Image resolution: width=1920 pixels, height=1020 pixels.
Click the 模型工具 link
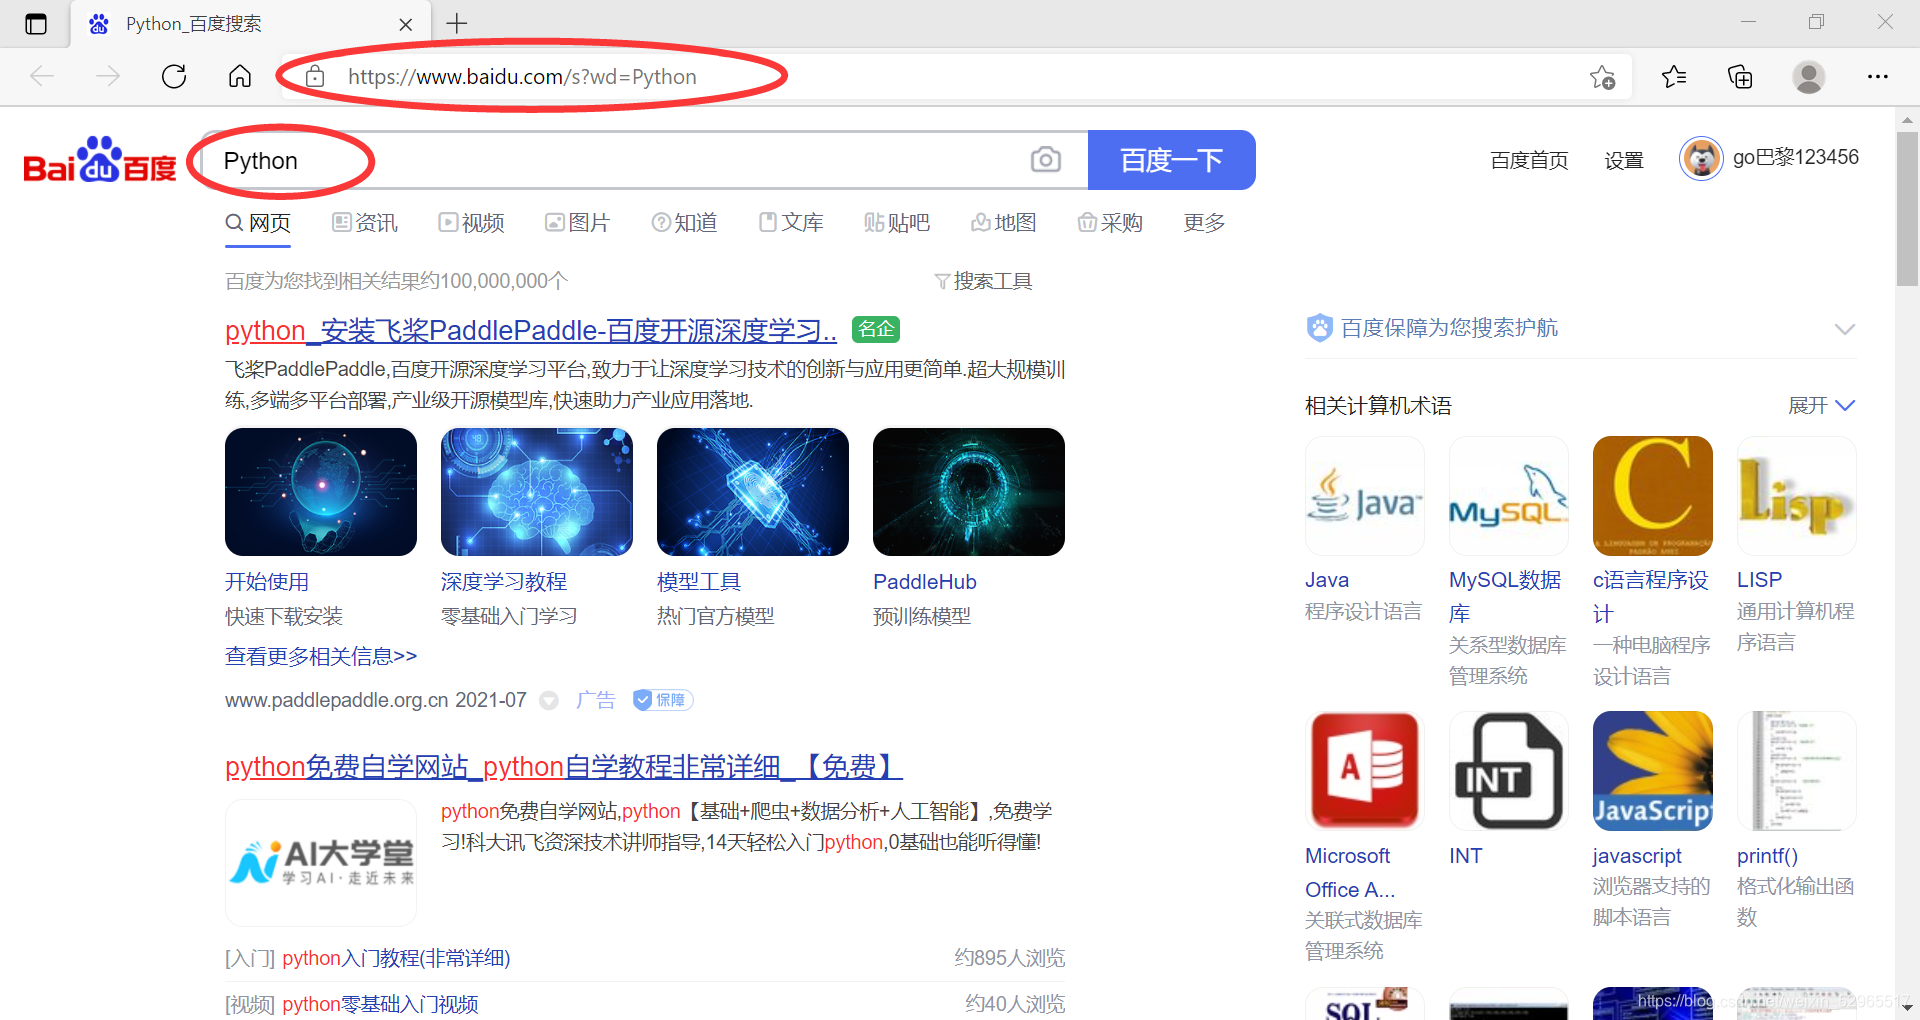point(699,582)
